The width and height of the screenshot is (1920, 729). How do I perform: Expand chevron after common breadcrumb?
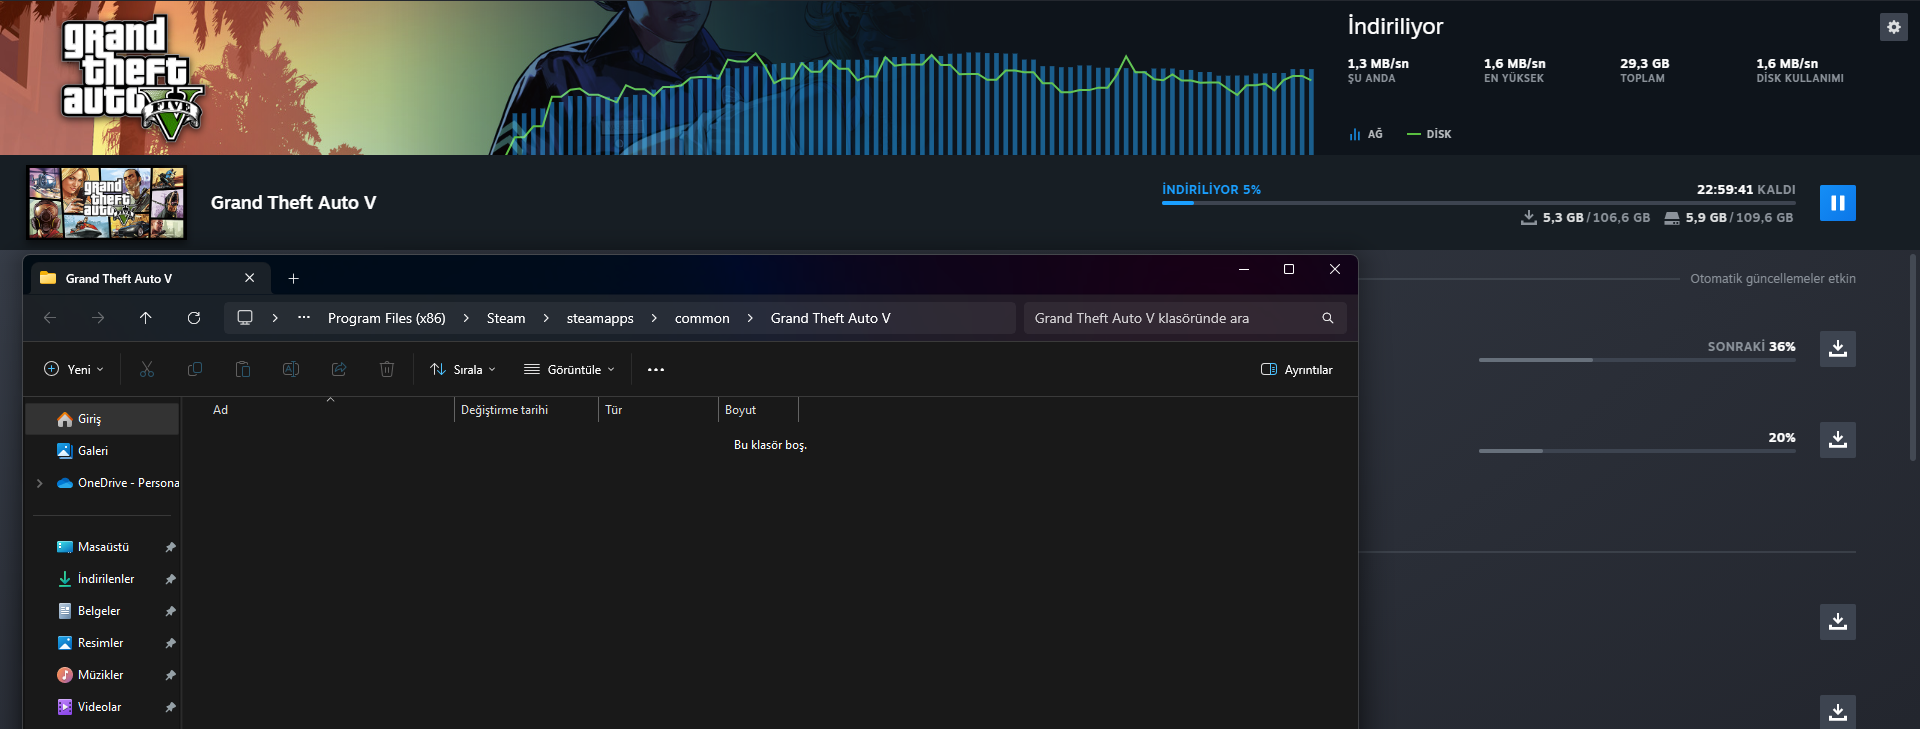pos(750,318)
